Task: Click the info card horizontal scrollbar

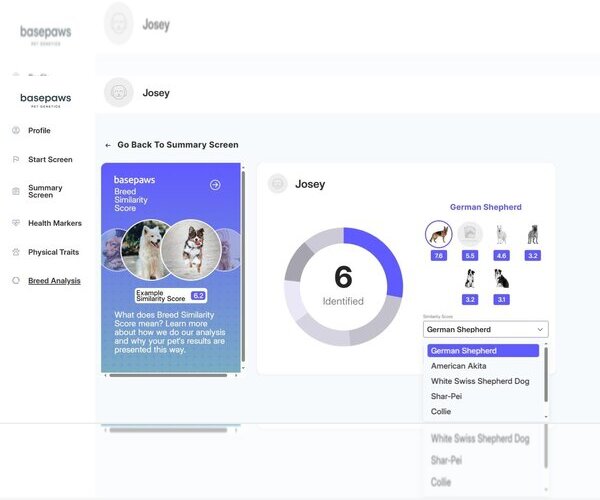Action: tap(168, 375)
